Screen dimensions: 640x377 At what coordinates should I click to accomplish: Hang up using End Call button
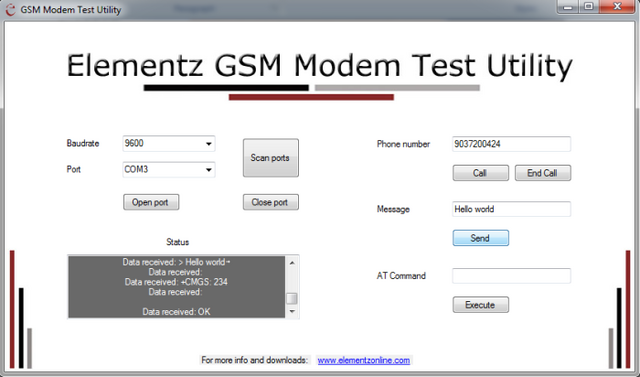542,173
